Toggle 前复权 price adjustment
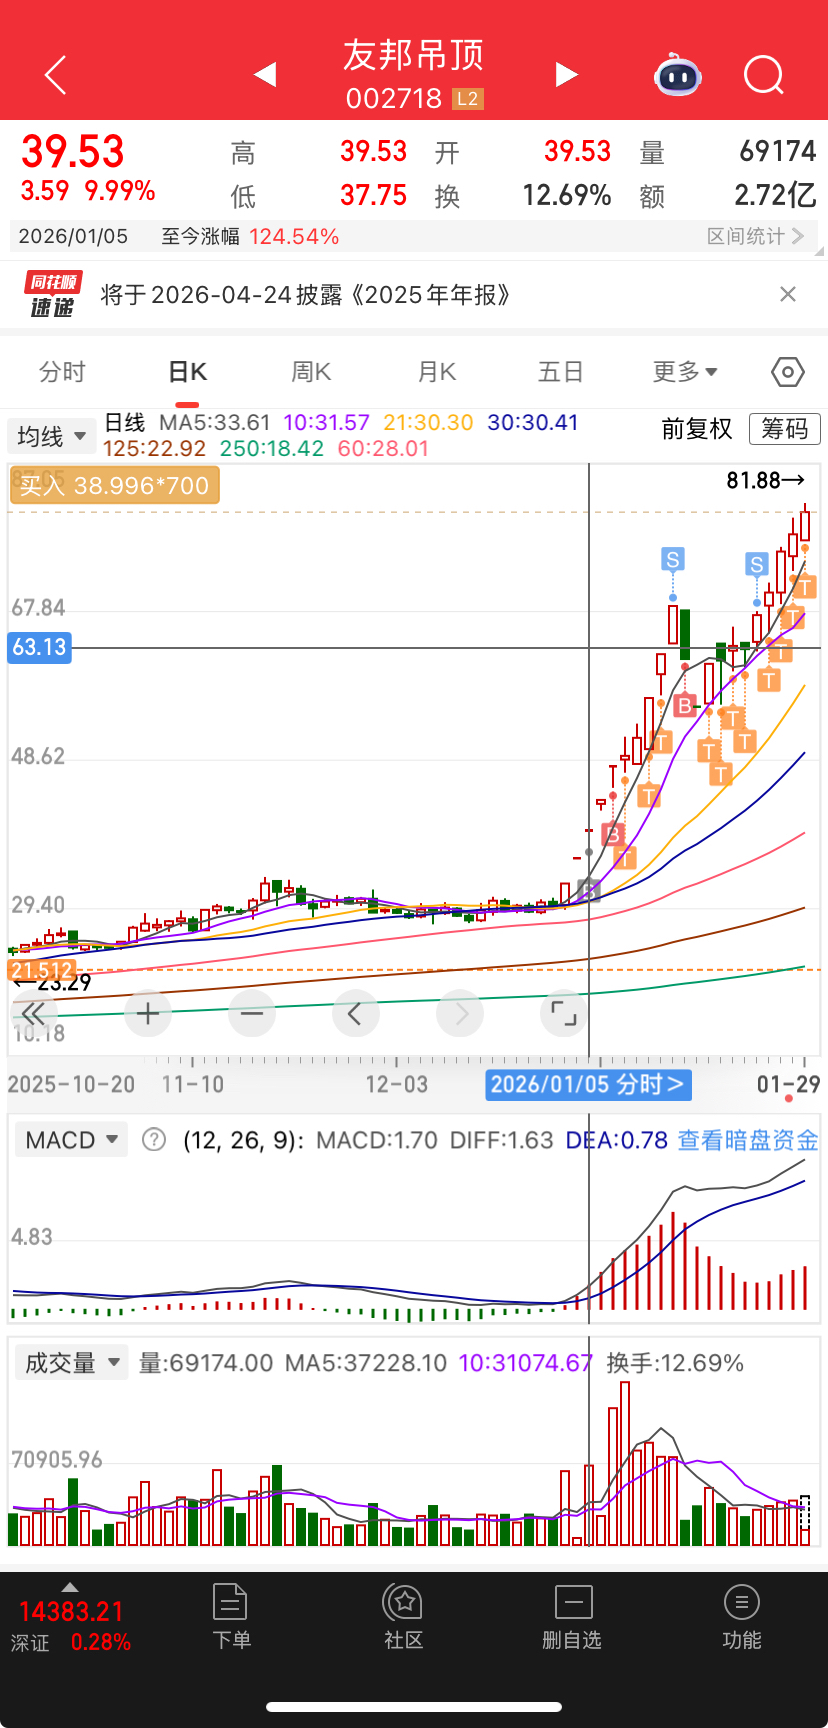The width and height of the screenshot is (828, 1728). [x=697, y=429]
